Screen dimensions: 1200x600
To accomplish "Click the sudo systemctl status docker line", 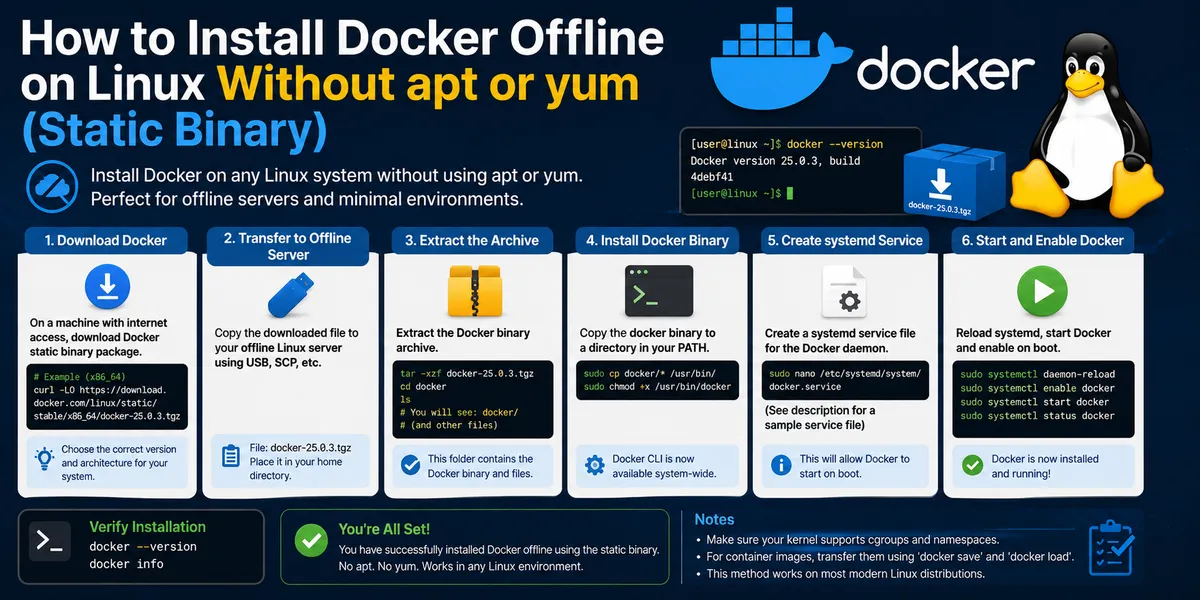I will pyautogui.click(x=1037, y=416).
